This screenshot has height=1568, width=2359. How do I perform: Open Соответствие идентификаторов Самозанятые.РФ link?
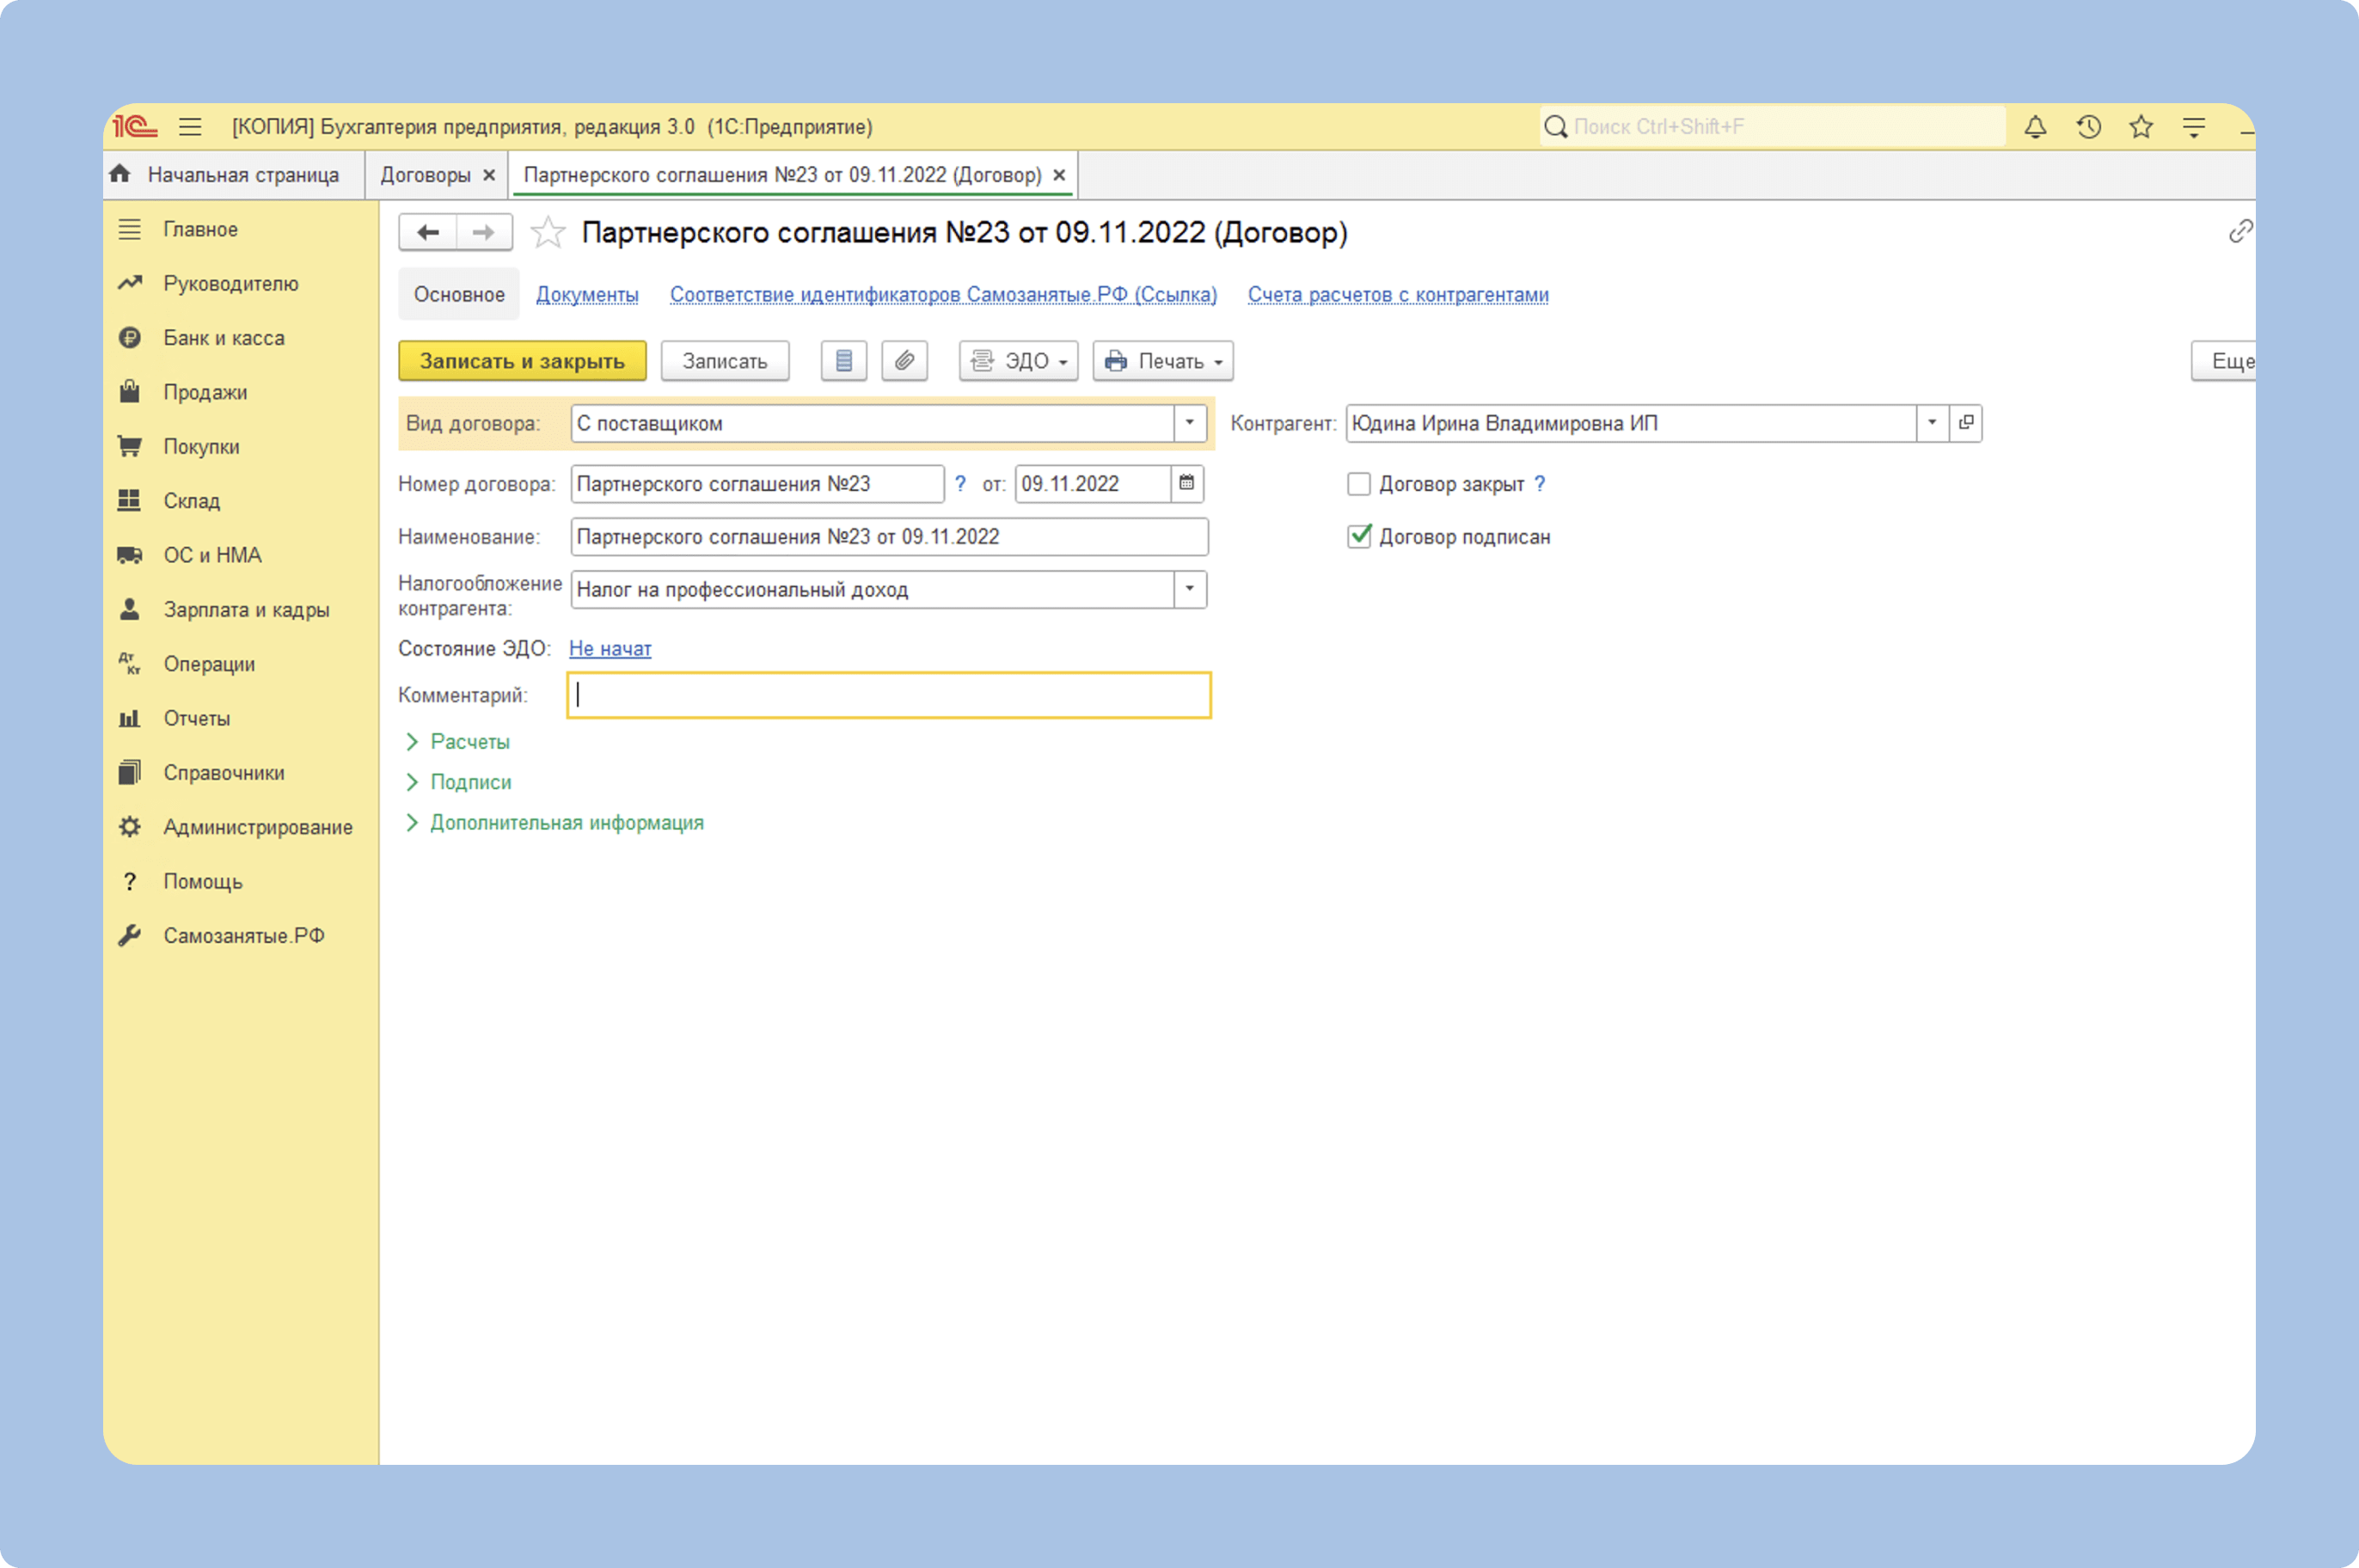coord(943,295)
